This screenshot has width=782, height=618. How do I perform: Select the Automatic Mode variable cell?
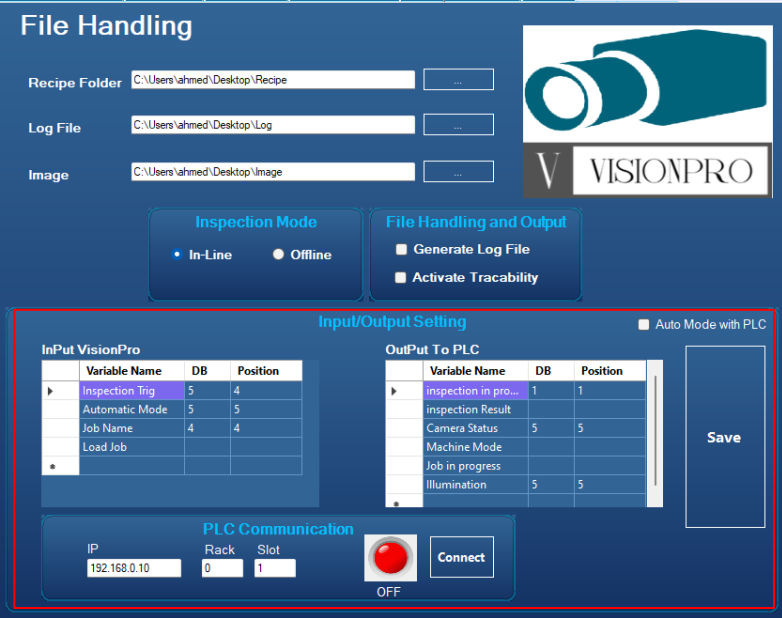pos(132,410)
